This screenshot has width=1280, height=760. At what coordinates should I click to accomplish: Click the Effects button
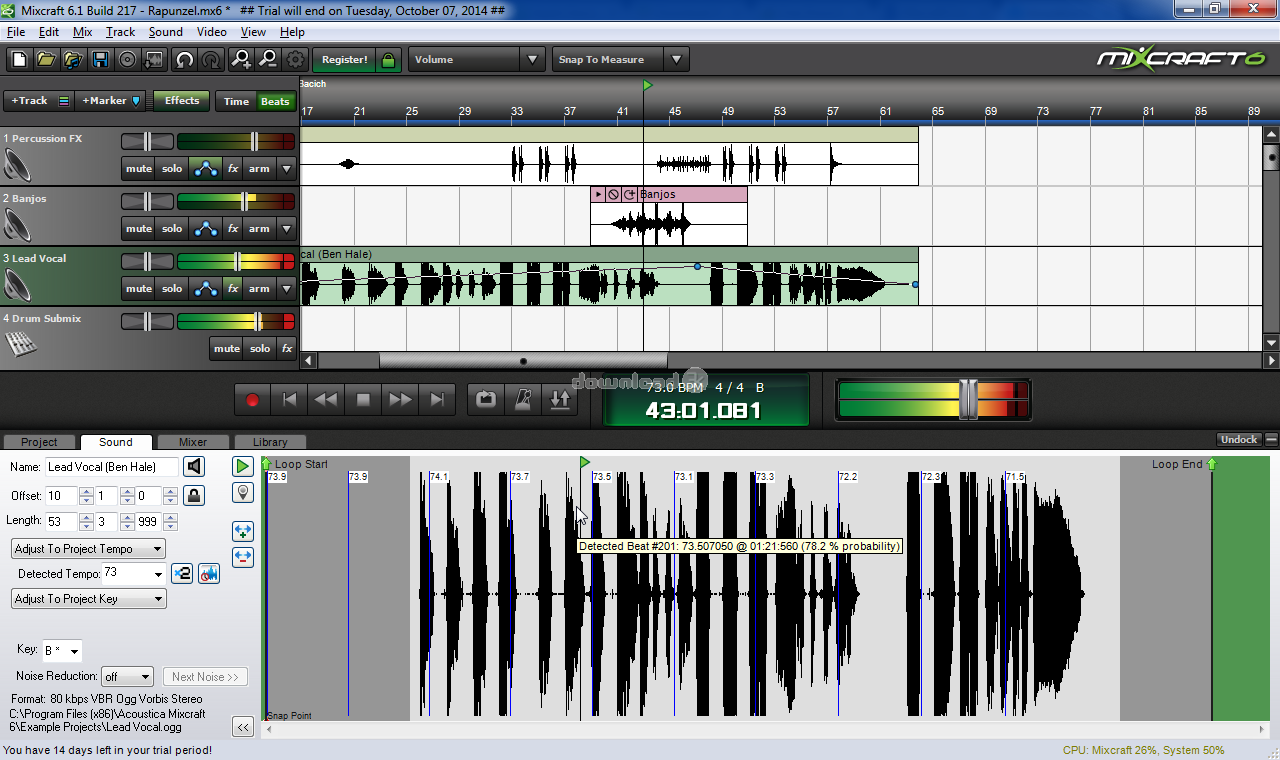point(182,100)
